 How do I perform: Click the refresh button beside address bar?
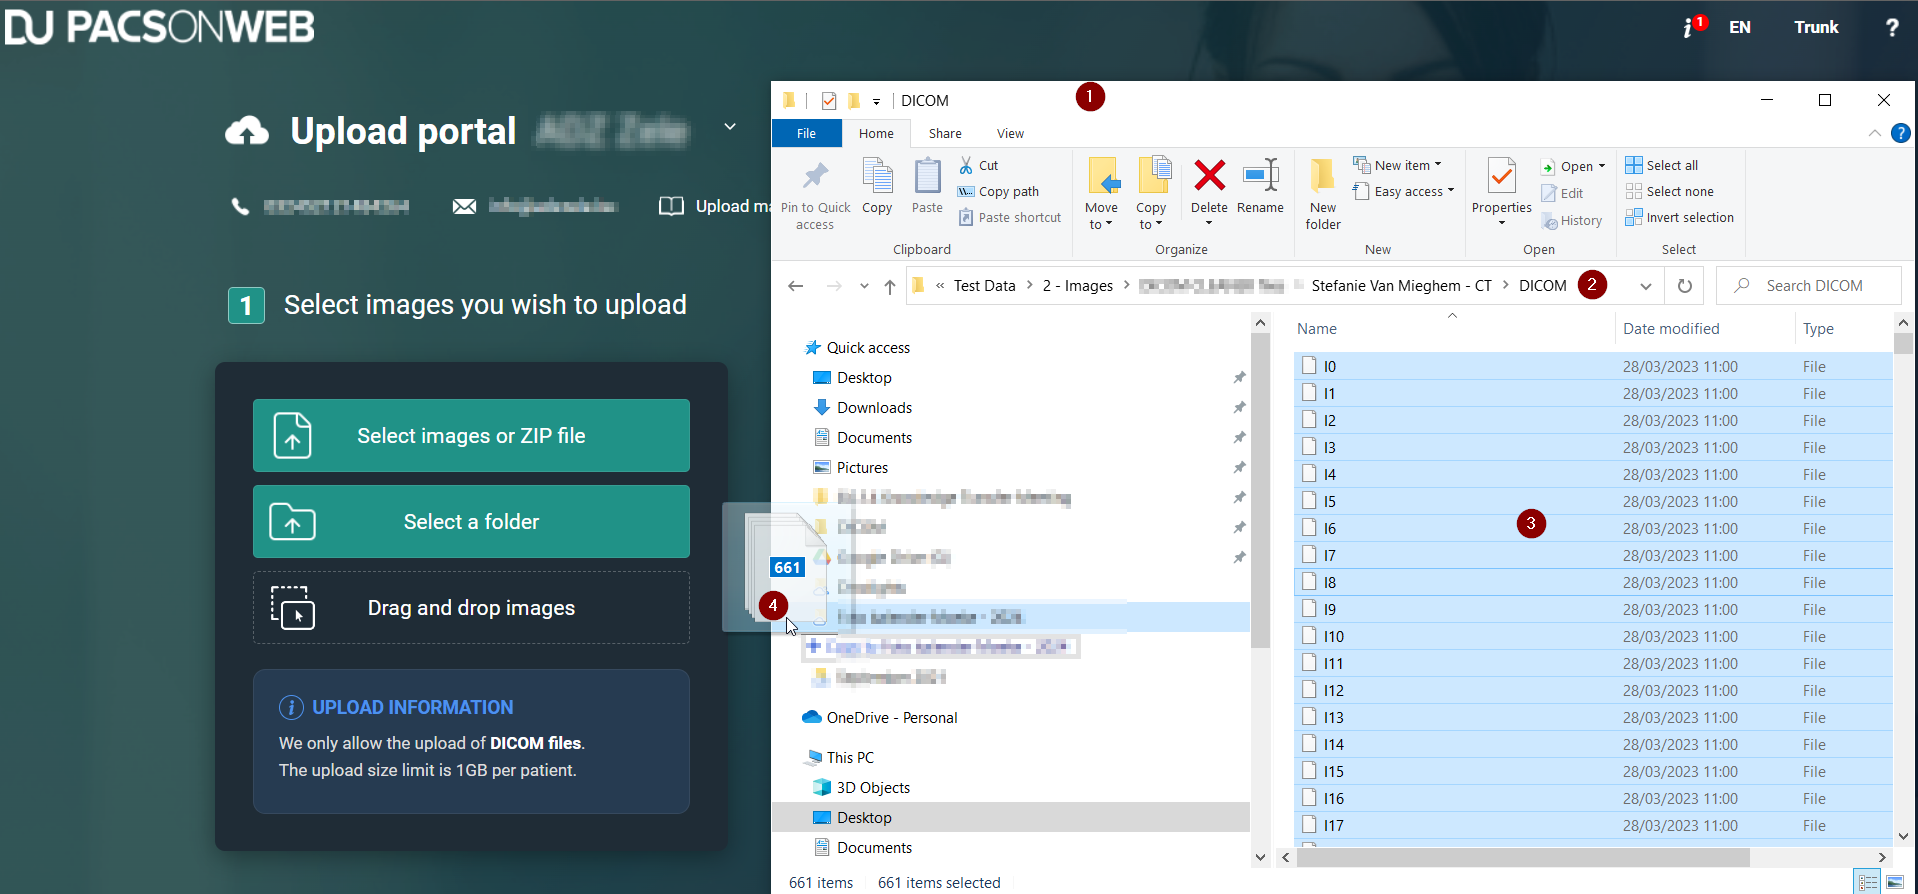point(1685,286)
